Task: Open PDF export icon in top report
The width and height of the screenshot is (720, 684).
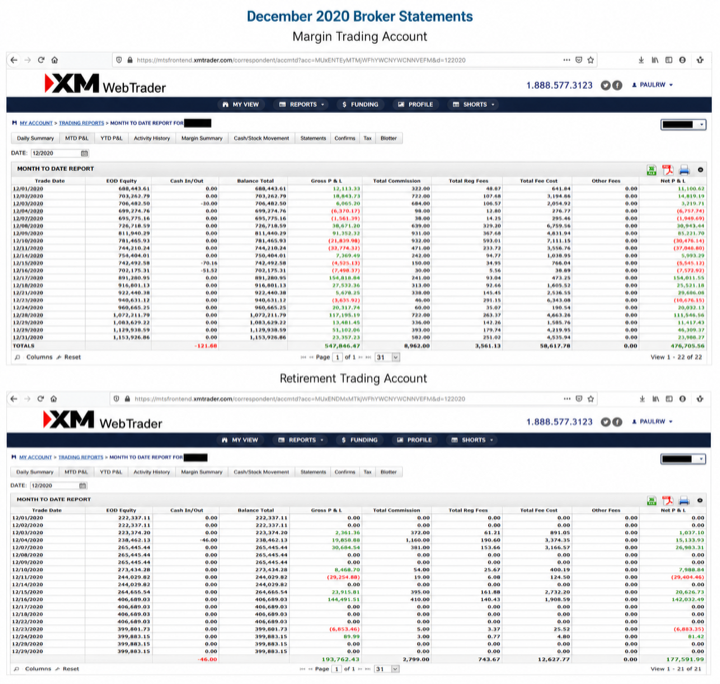Action: click(667, 170)
